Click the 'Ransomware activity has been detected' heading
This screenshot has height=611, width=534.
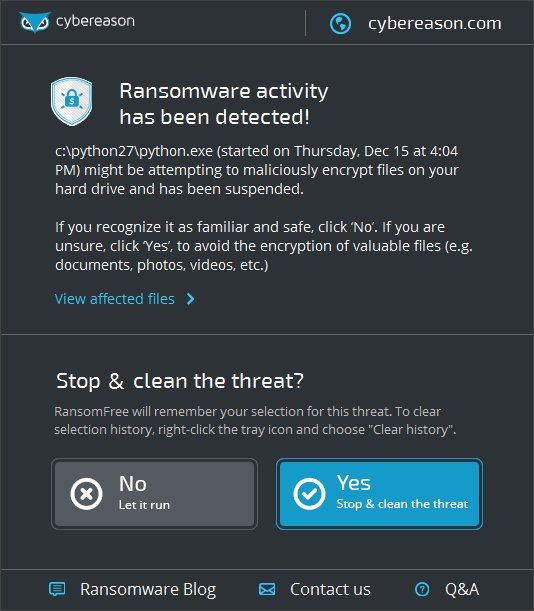click(224, 104)
